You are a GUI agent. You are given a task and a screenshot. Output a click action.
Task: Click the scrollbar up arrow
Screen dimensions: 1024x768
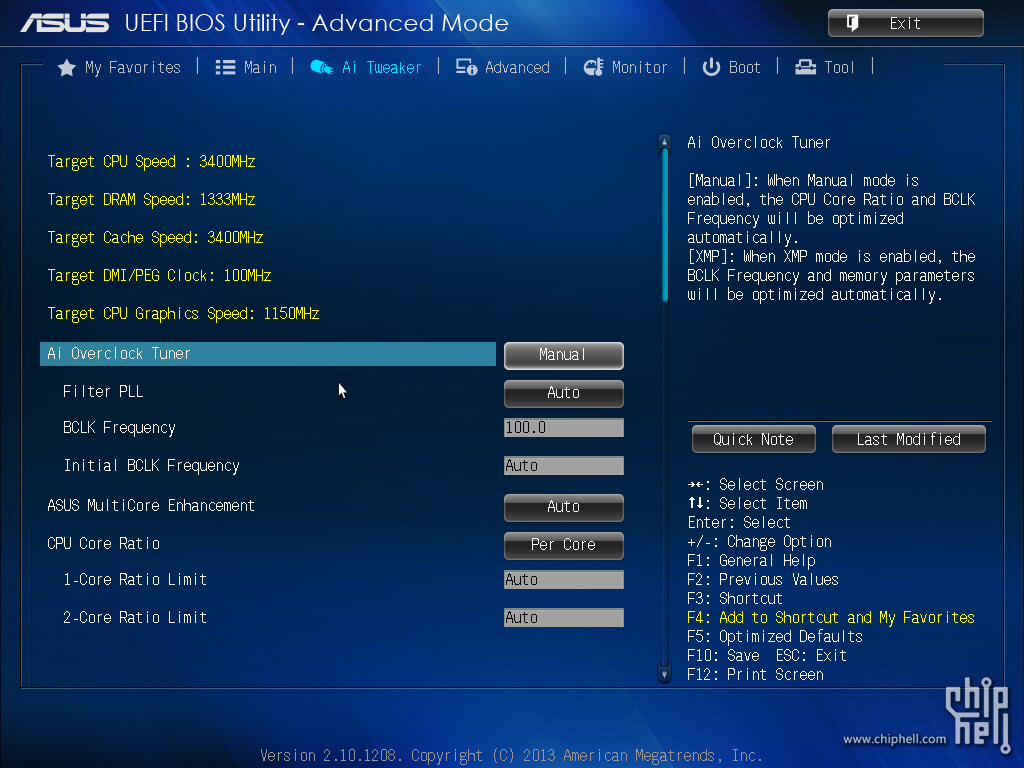pyautogui.click(x=664, y=142)
